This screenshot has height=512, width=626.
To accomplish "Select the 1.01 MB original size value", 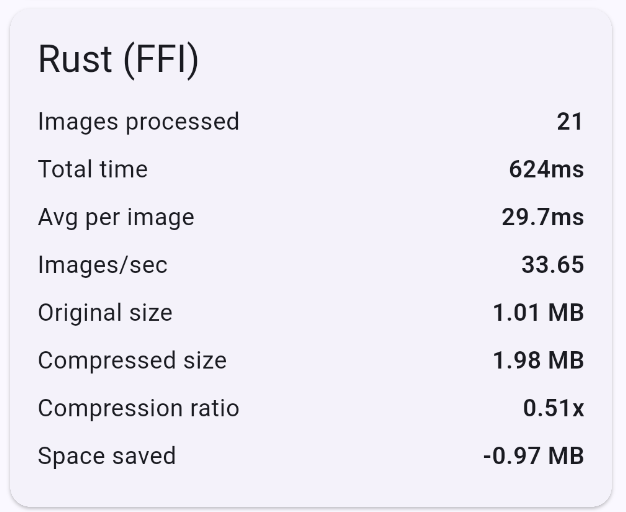I will [538, 313].
